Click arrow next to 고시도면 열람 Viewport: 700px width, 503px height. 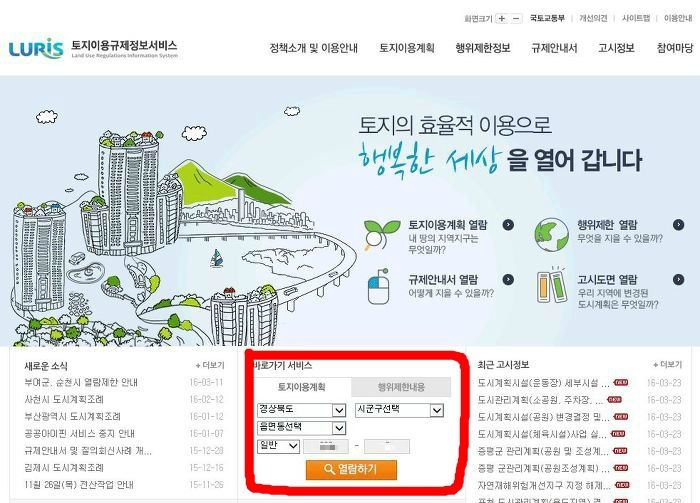679,279
